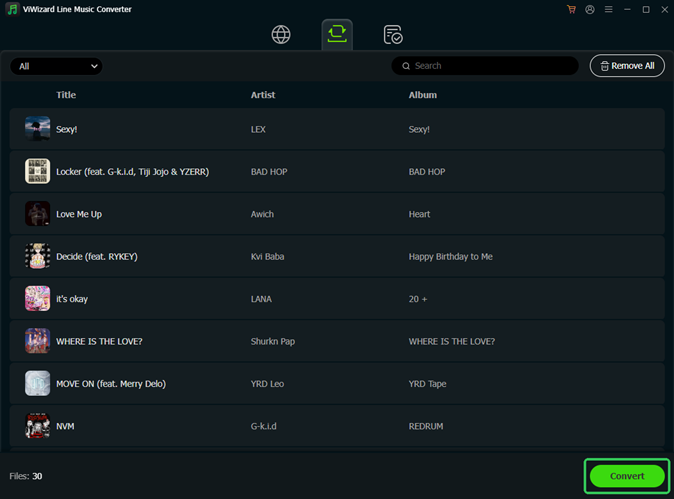This screenshot has height=499, width=674.
Task: Click the Sexy! track title
Action: (67, 129)
